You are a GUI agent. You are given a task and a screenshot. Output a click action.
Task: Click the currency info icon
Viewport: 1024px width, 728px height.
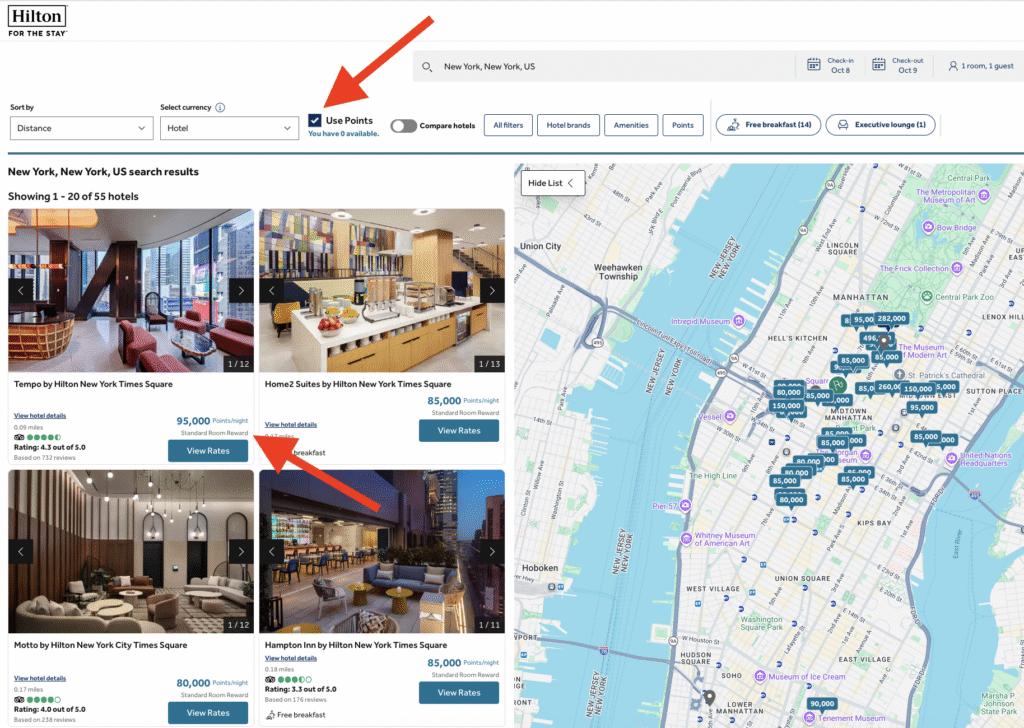click(220, 108)
